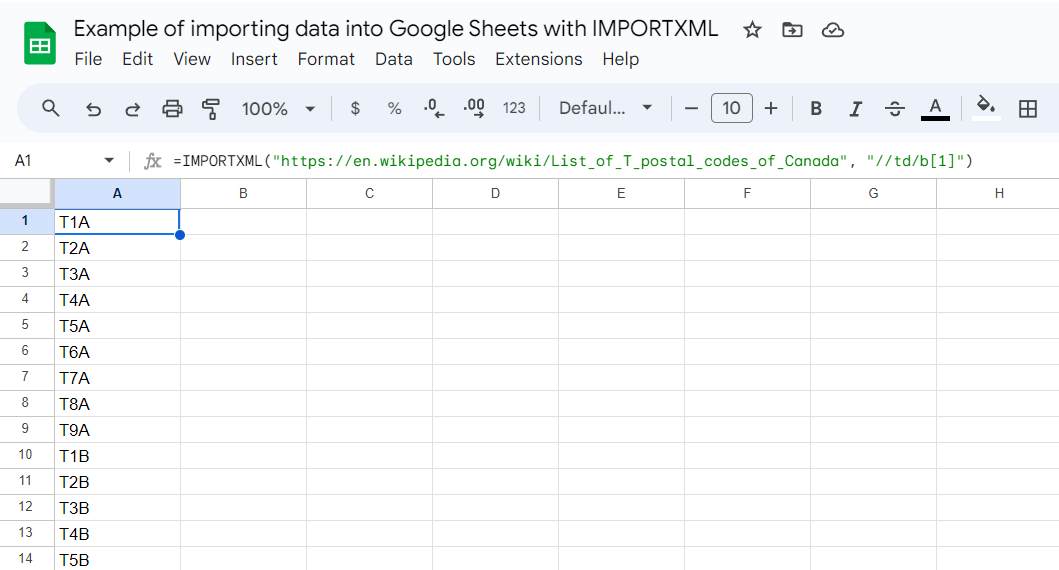The image size is (1059, 570).
Task: Click the font size field showing 10
Action: tap(731, 108)
